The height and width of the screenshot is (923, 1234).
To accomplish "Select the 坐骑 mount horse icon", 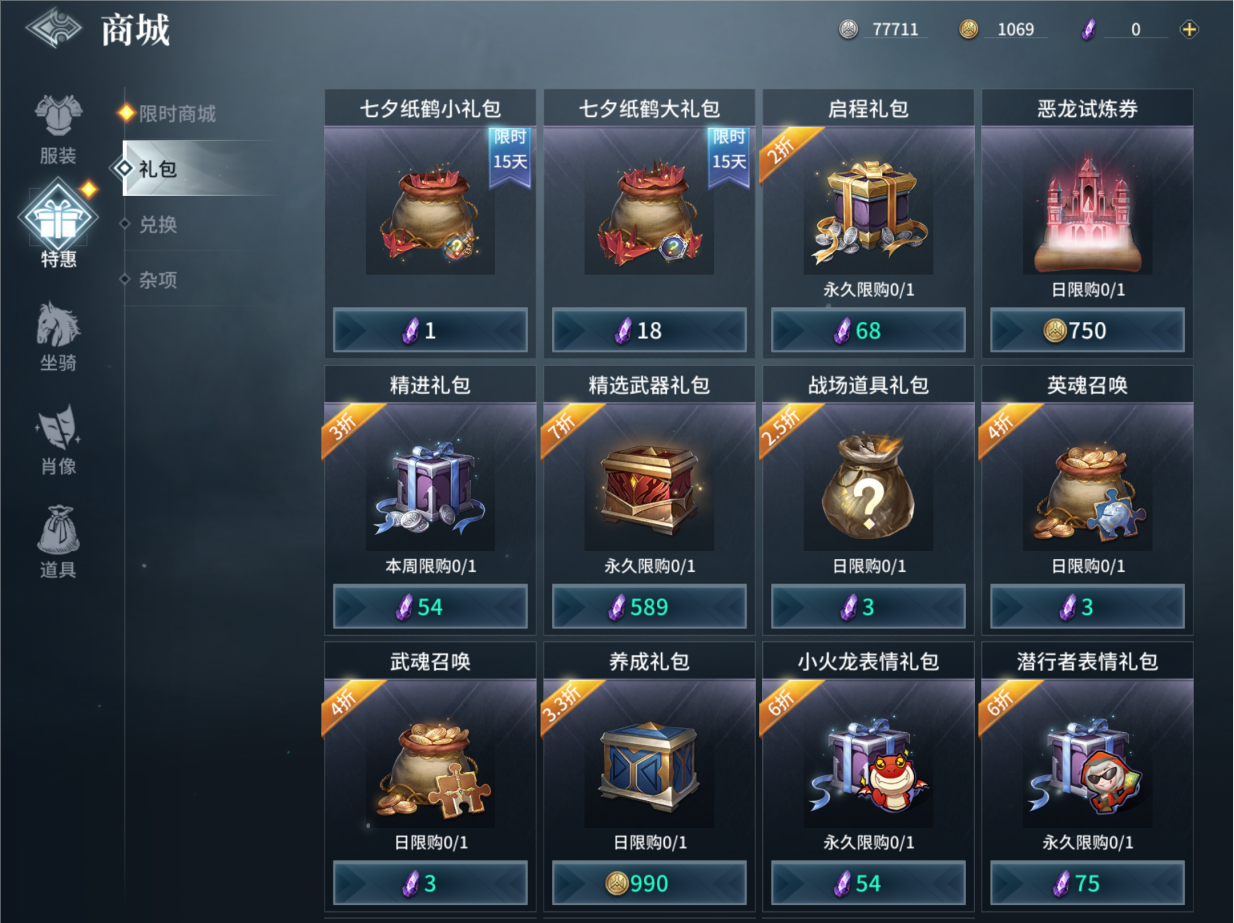I will (57, 324).
